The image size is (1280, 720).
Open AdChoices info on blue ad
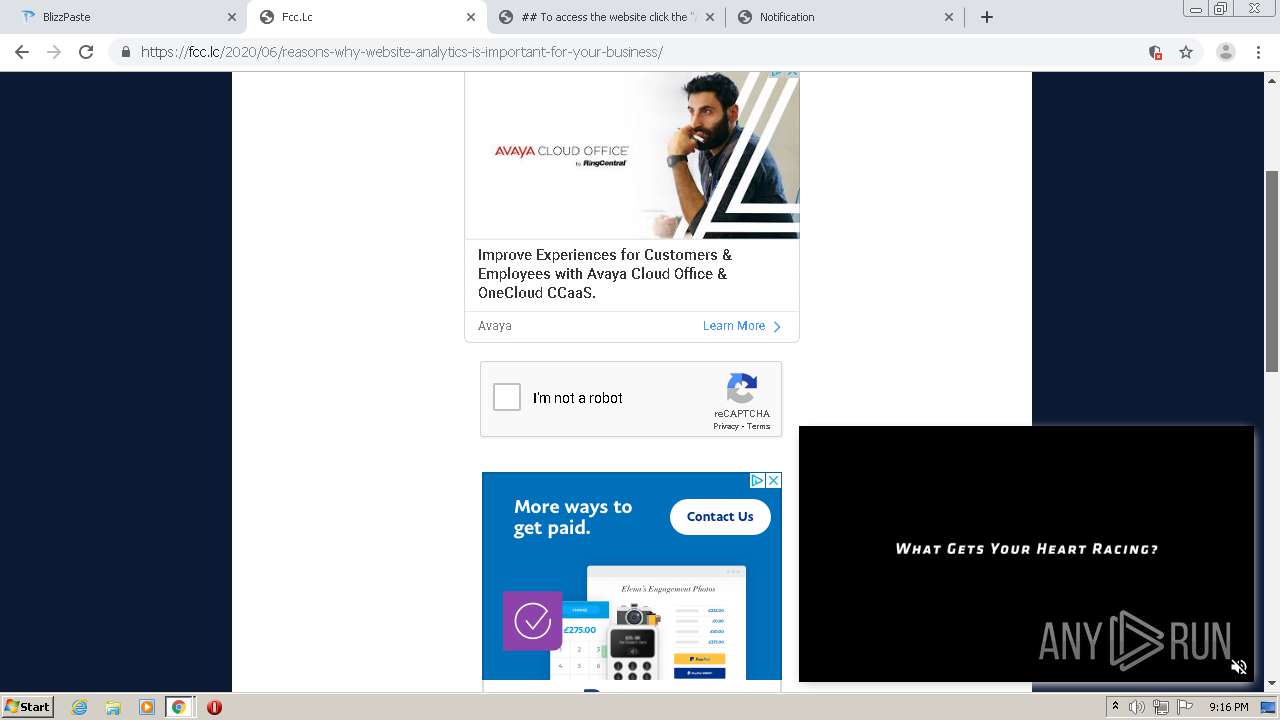click(758, 481)
